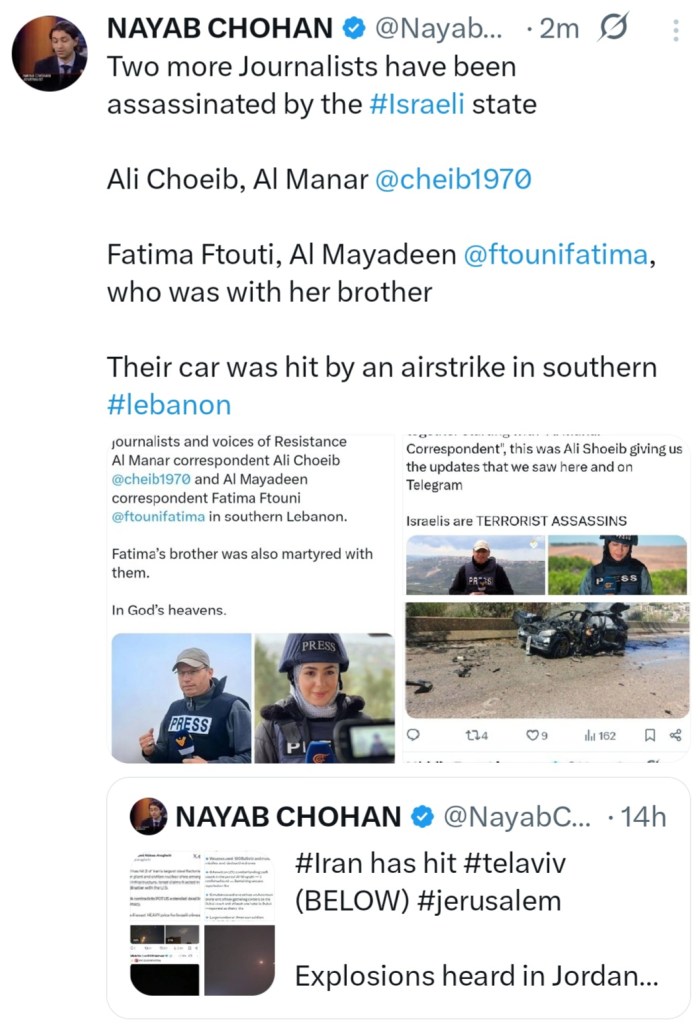Open the #lebanon hashtag
Viewport: 698px width, 1024px height.
pos(169,404)
